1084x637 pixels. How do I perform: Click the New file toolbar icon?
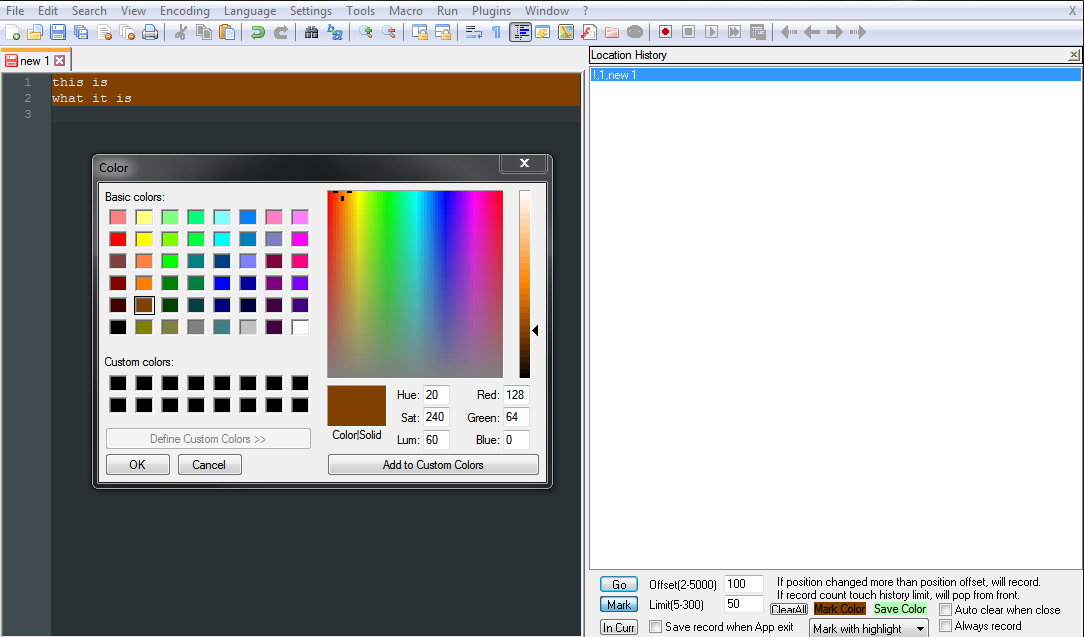12,32
